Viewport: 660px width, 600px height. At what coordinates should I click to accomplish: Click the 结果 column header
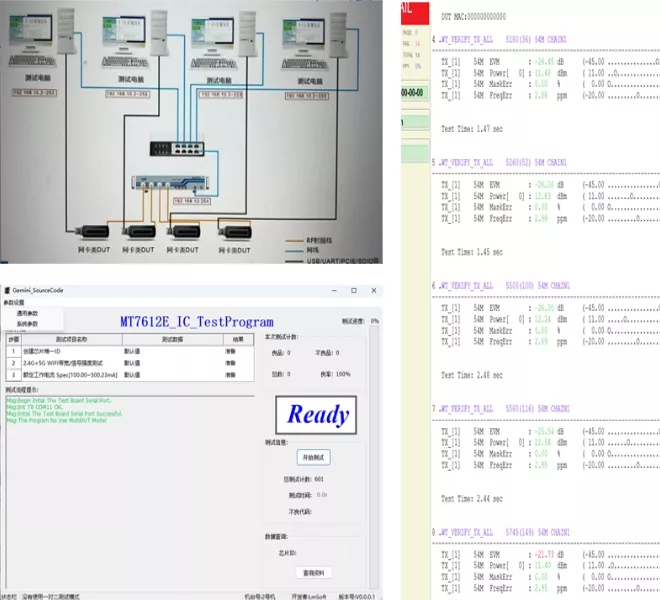click(x=238, y=339)
